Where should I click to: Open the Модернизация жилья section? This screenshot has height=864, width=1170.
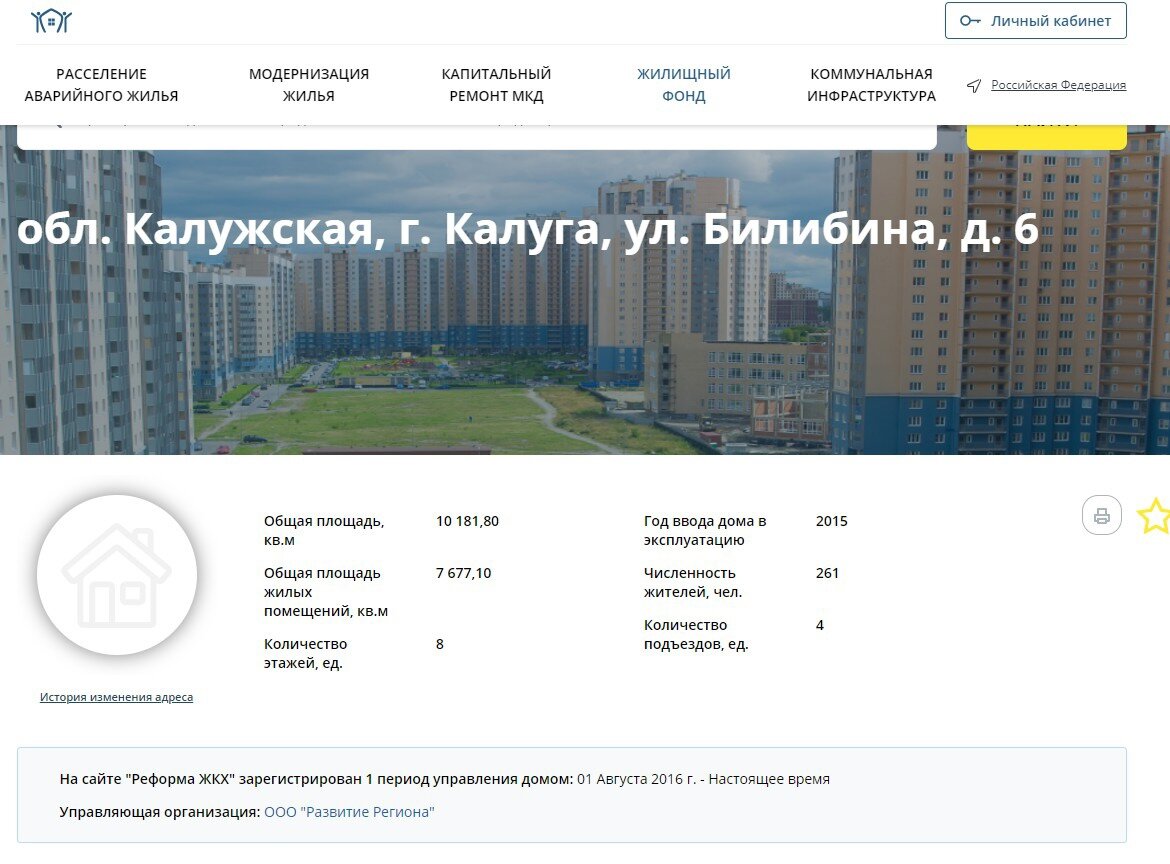click(308, 84)
